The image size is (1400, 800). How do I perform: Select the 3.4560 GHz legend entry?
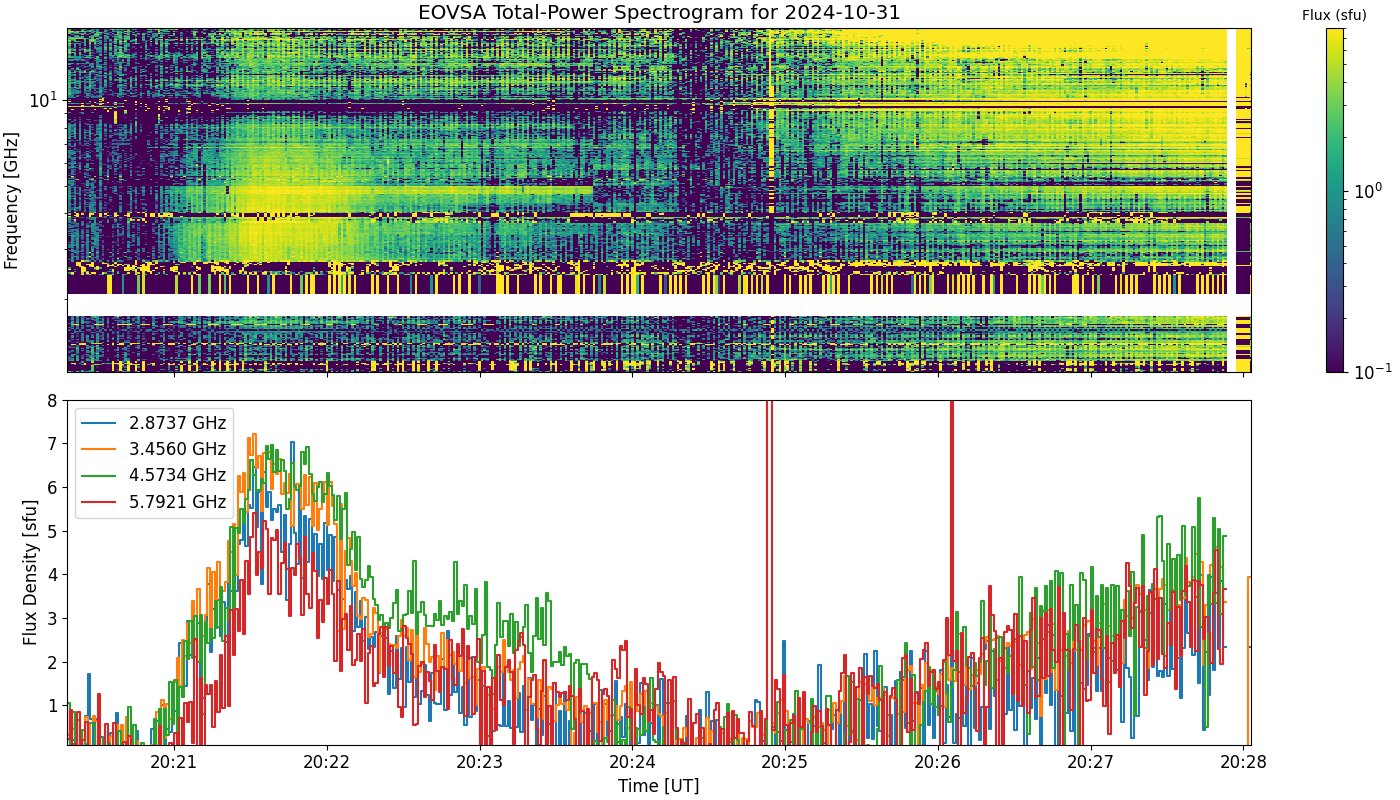pyautogui.click(x=156, y=449)
